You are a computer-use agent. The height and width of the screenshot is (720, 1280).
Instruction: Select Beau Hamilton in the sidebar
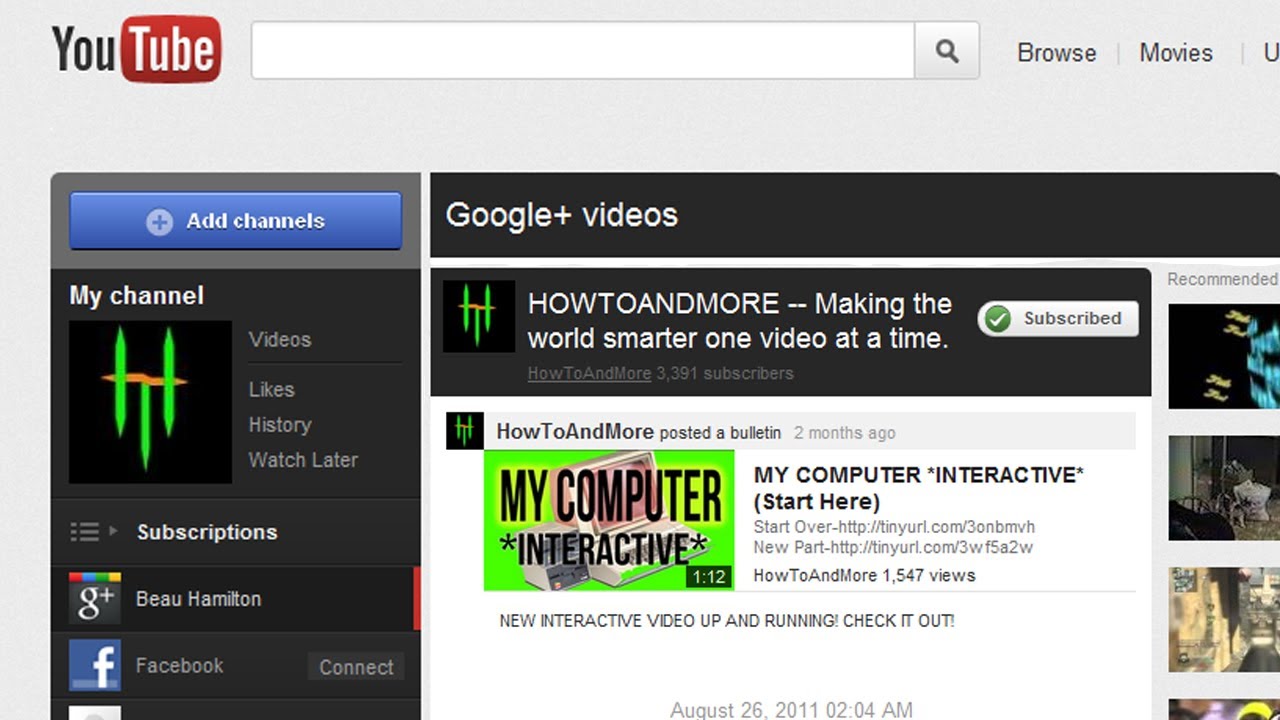(x=236, y=599)
